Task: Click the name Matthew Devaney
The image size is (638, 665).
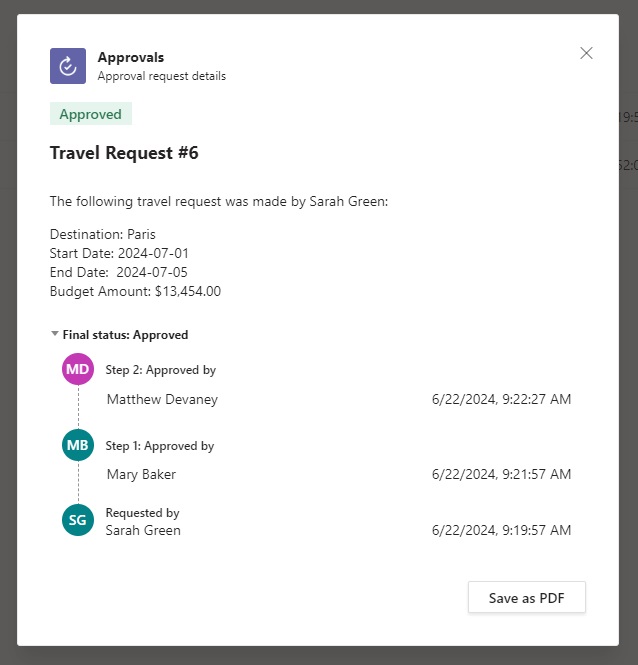Action: pos(162,399)
